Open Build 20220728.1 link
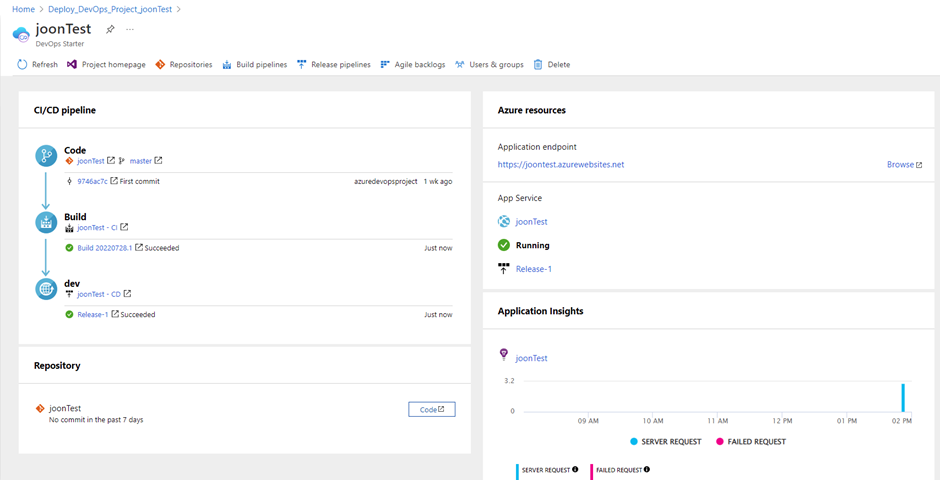This screenshot has height=480, width=940. click(x=105, y=247)
